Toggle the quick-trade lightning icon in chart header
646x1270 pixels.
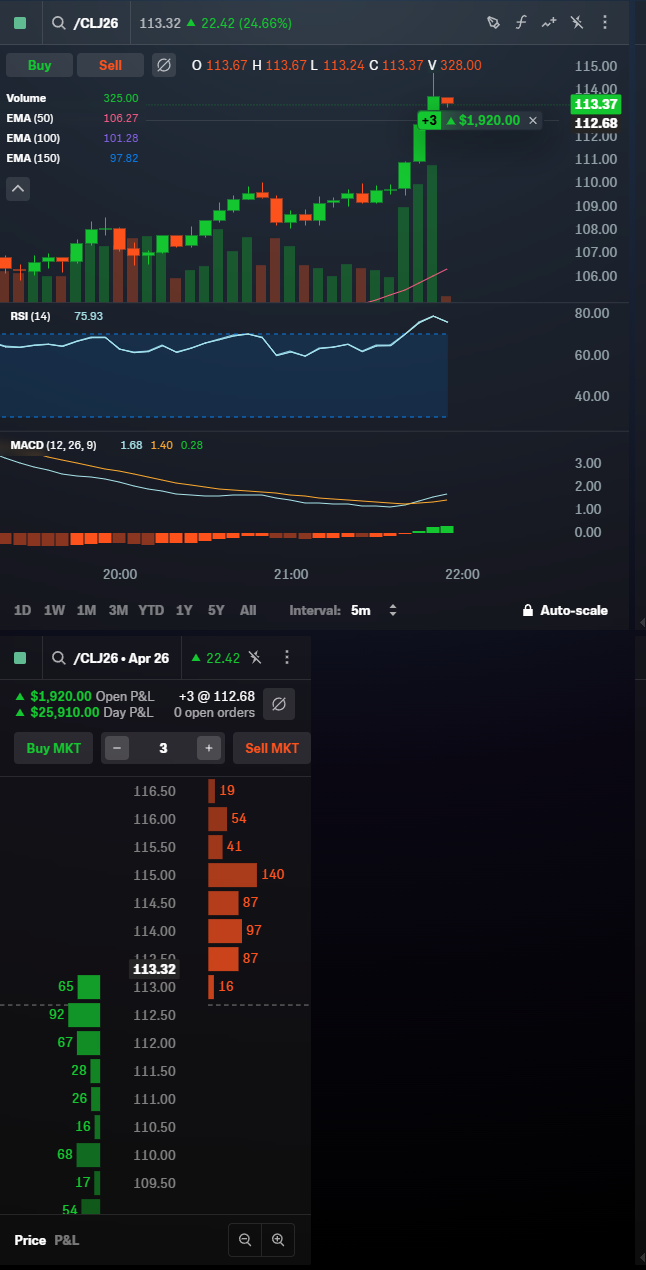click(577, 22)
